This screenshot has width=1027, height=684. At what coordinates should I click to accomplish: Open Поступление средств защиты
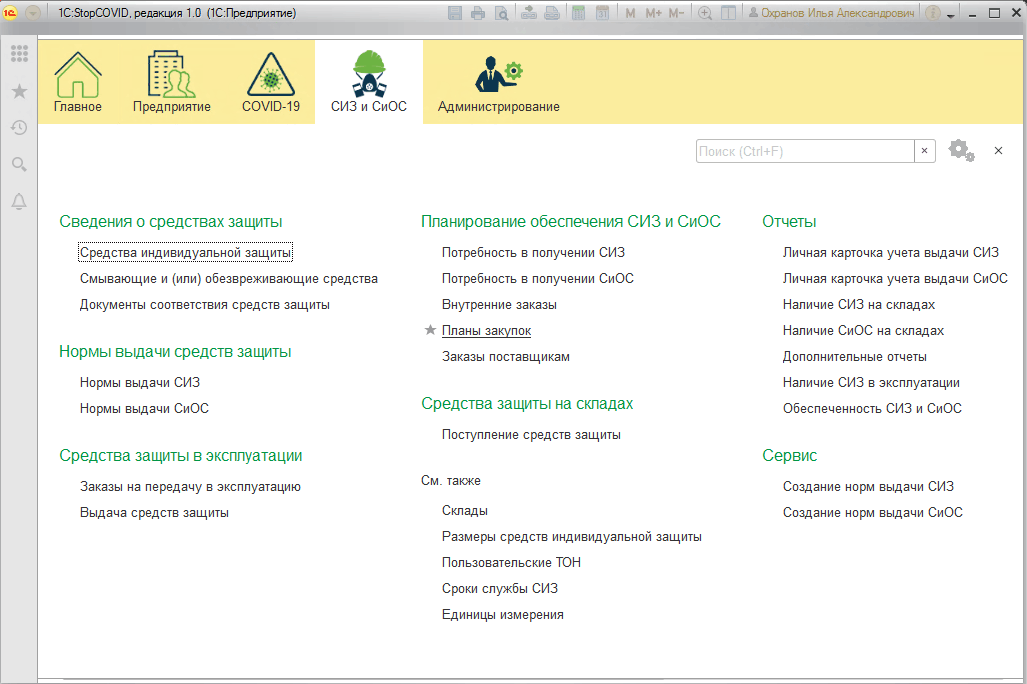coord(531,435)
